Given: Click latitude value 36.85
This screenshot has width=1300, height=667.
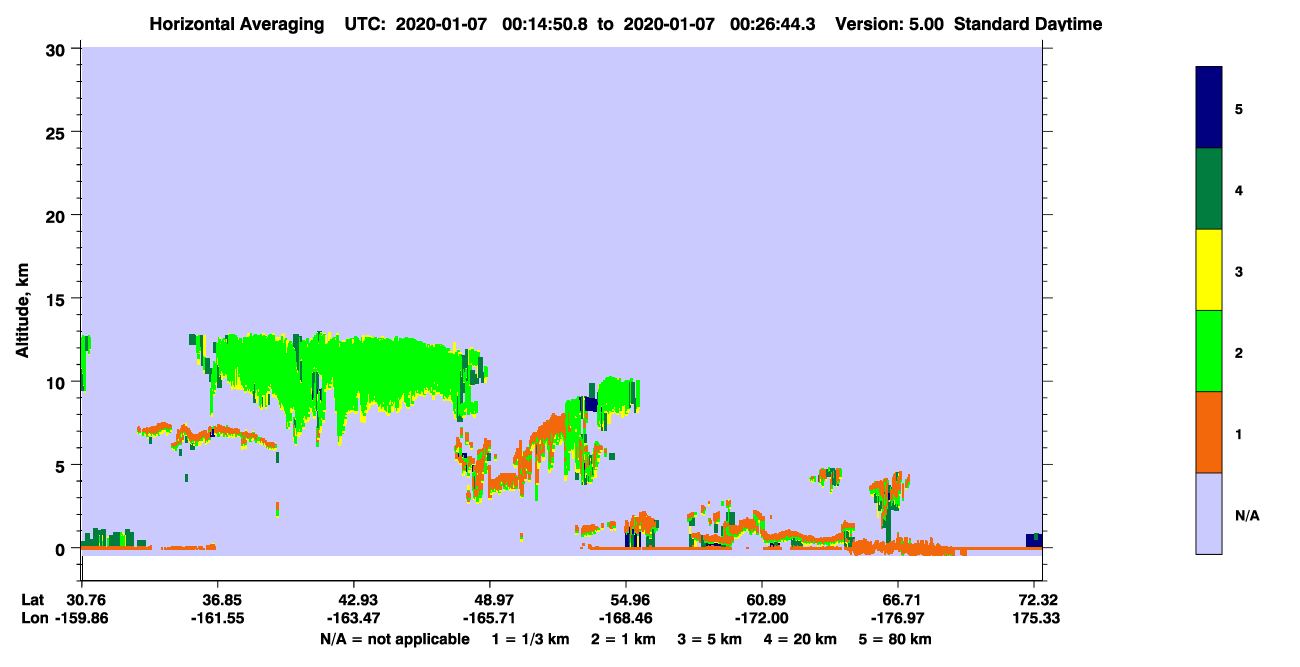Looking at the screenshot, I should (x=218, y=600).
